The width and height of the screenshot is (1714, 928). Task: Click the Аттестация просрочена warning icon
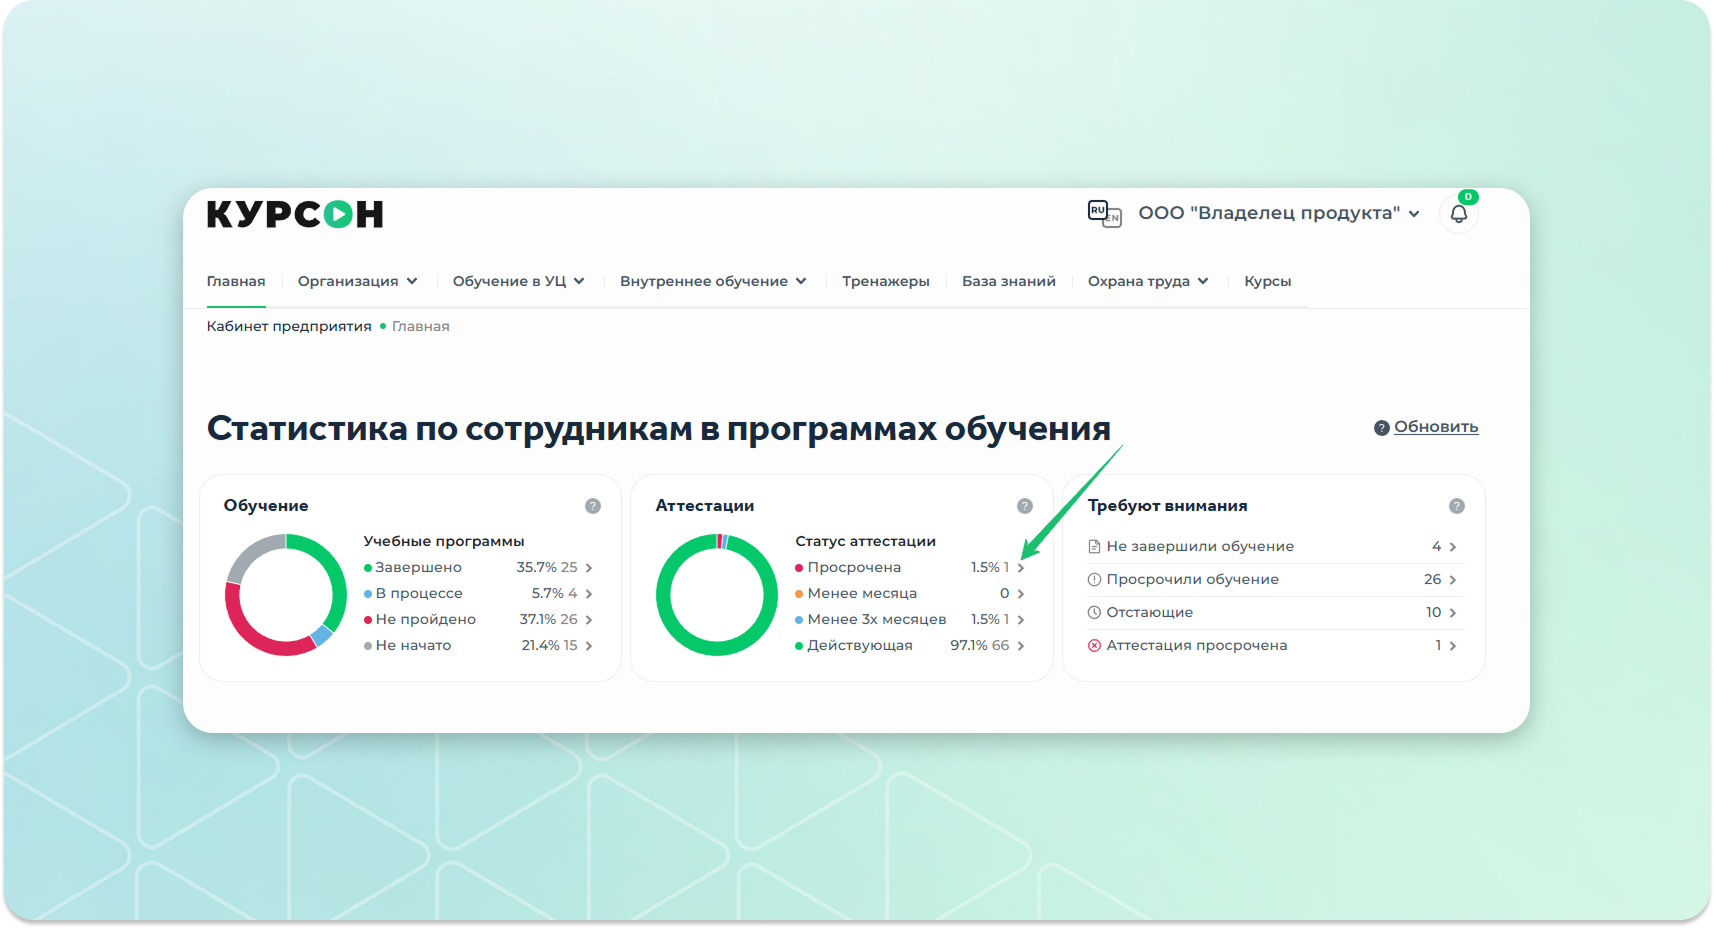[1094, 646]
